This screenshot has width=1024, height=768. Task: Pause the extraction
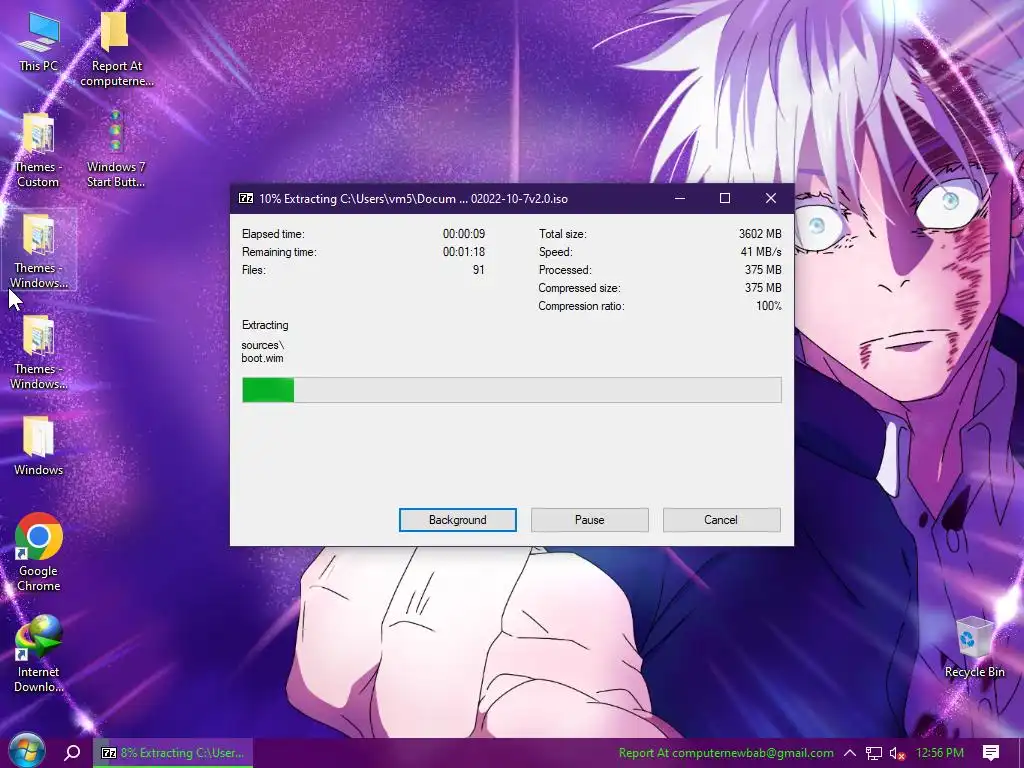tap(590, 520)
